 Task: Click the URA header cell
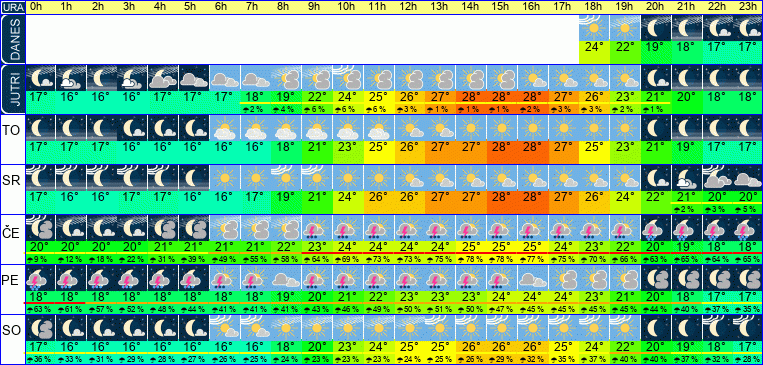pos(13,7)
